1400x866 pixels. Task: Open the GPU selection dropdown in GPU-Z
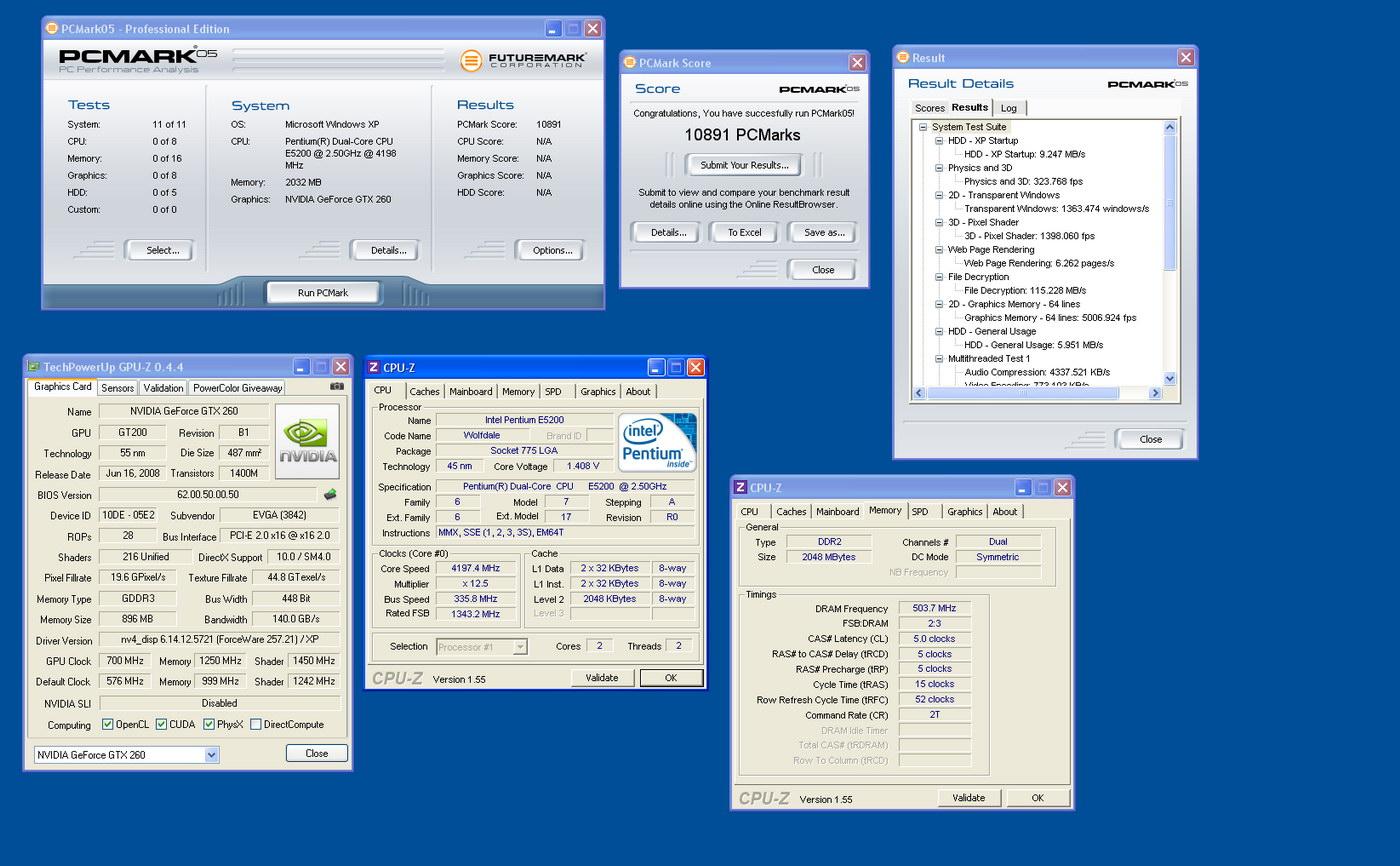pos(212,755)
